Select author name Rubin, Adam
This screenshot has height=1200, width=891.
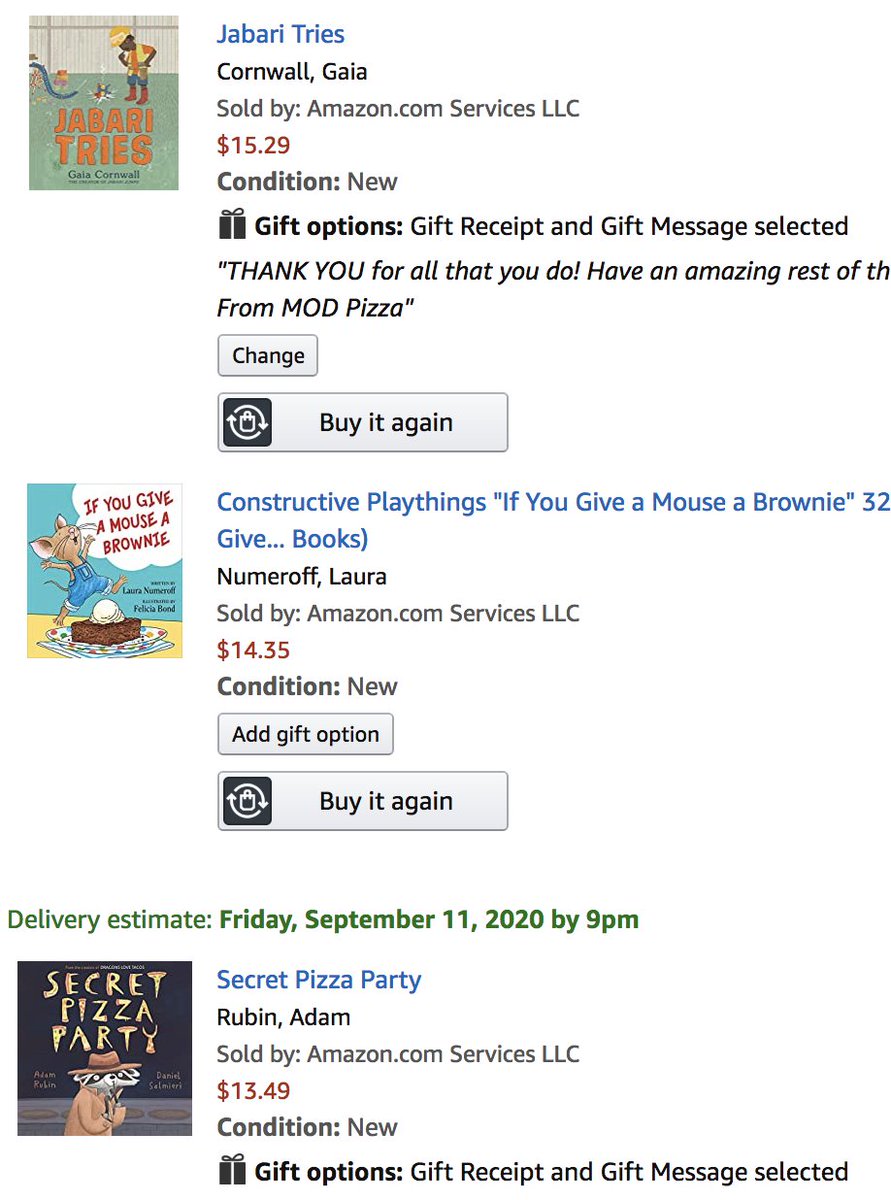(284, 1018)
